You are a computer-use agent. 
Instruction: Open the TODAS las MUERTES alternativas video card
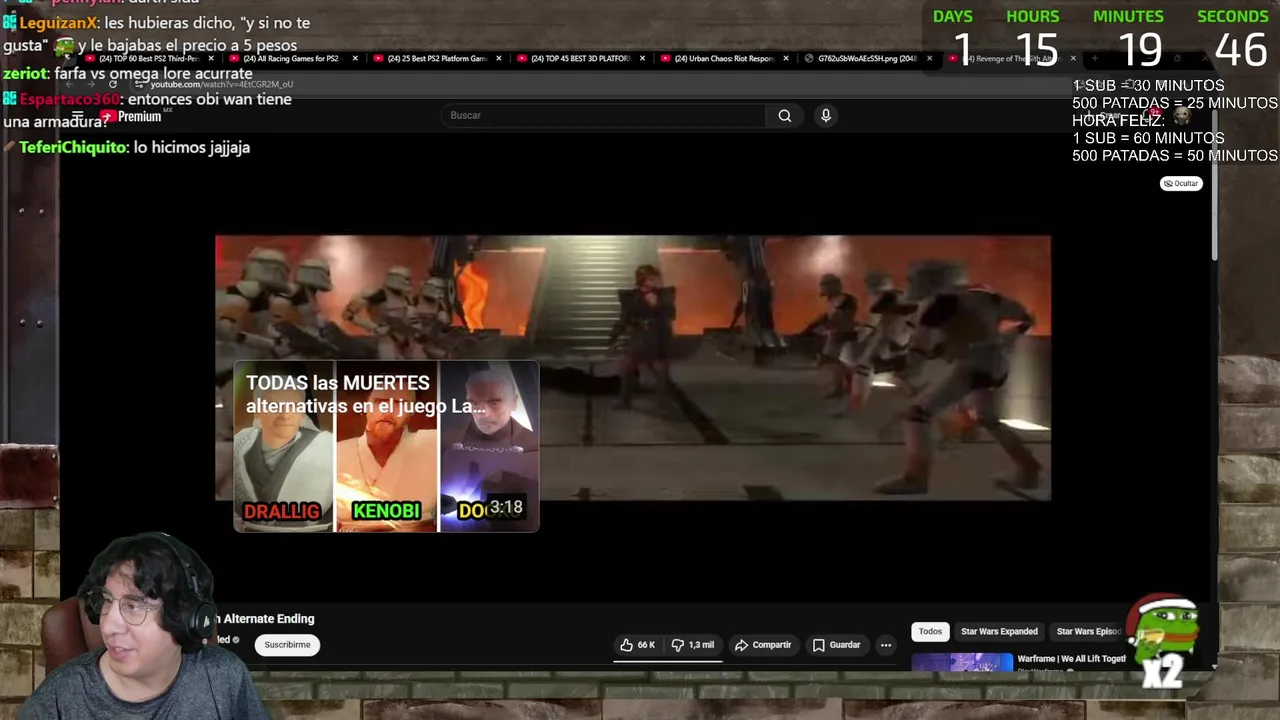tap(386, 446)
